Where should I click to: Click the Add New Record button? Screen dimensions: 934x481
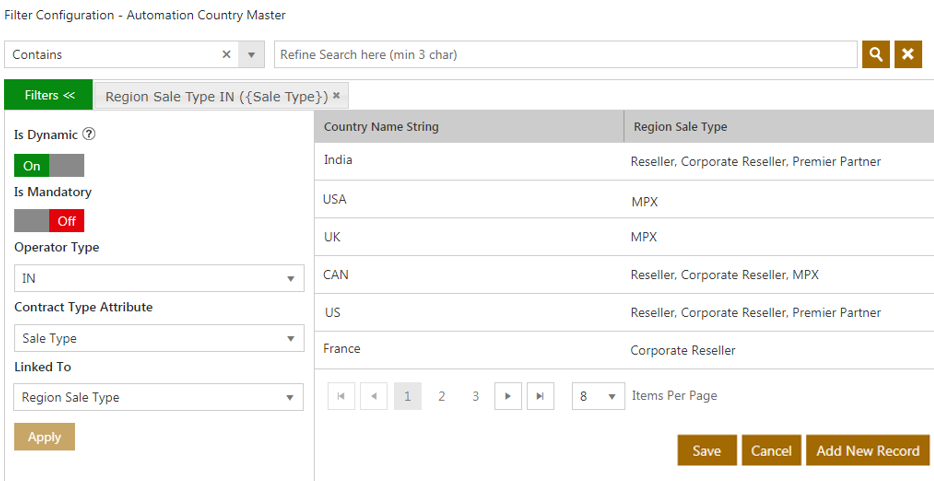click(867, 451)
